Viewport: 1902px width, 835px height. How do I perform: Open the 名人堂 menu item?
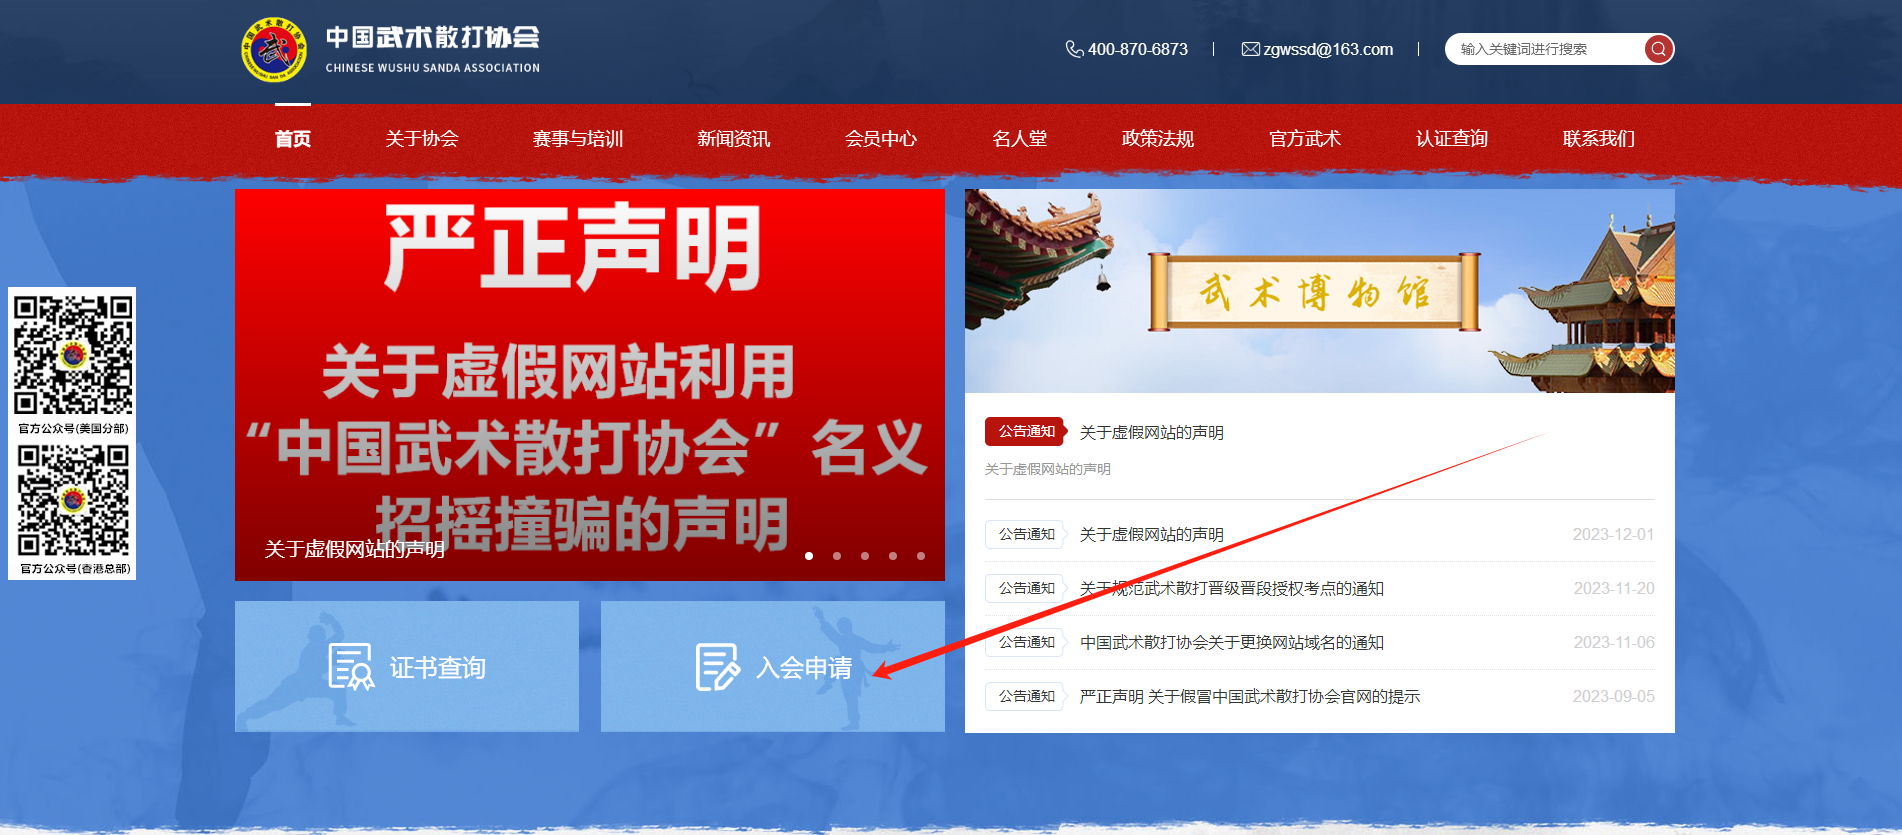pos(1020,139)
